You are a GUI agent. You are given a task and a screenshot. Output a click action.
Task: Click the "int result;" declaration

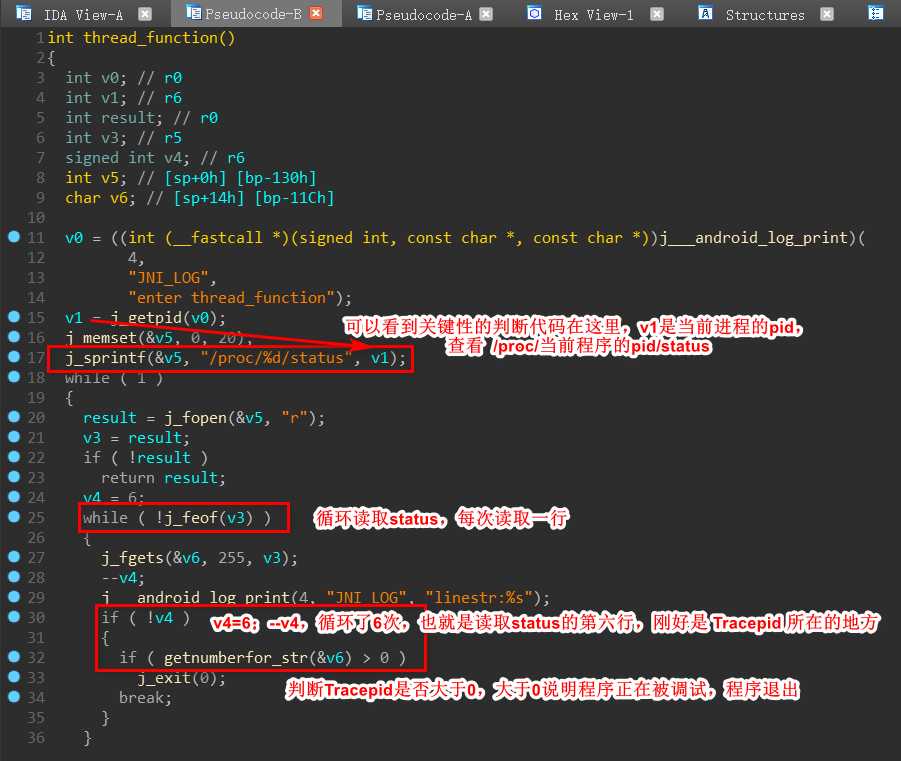click(x=114, y=118)
